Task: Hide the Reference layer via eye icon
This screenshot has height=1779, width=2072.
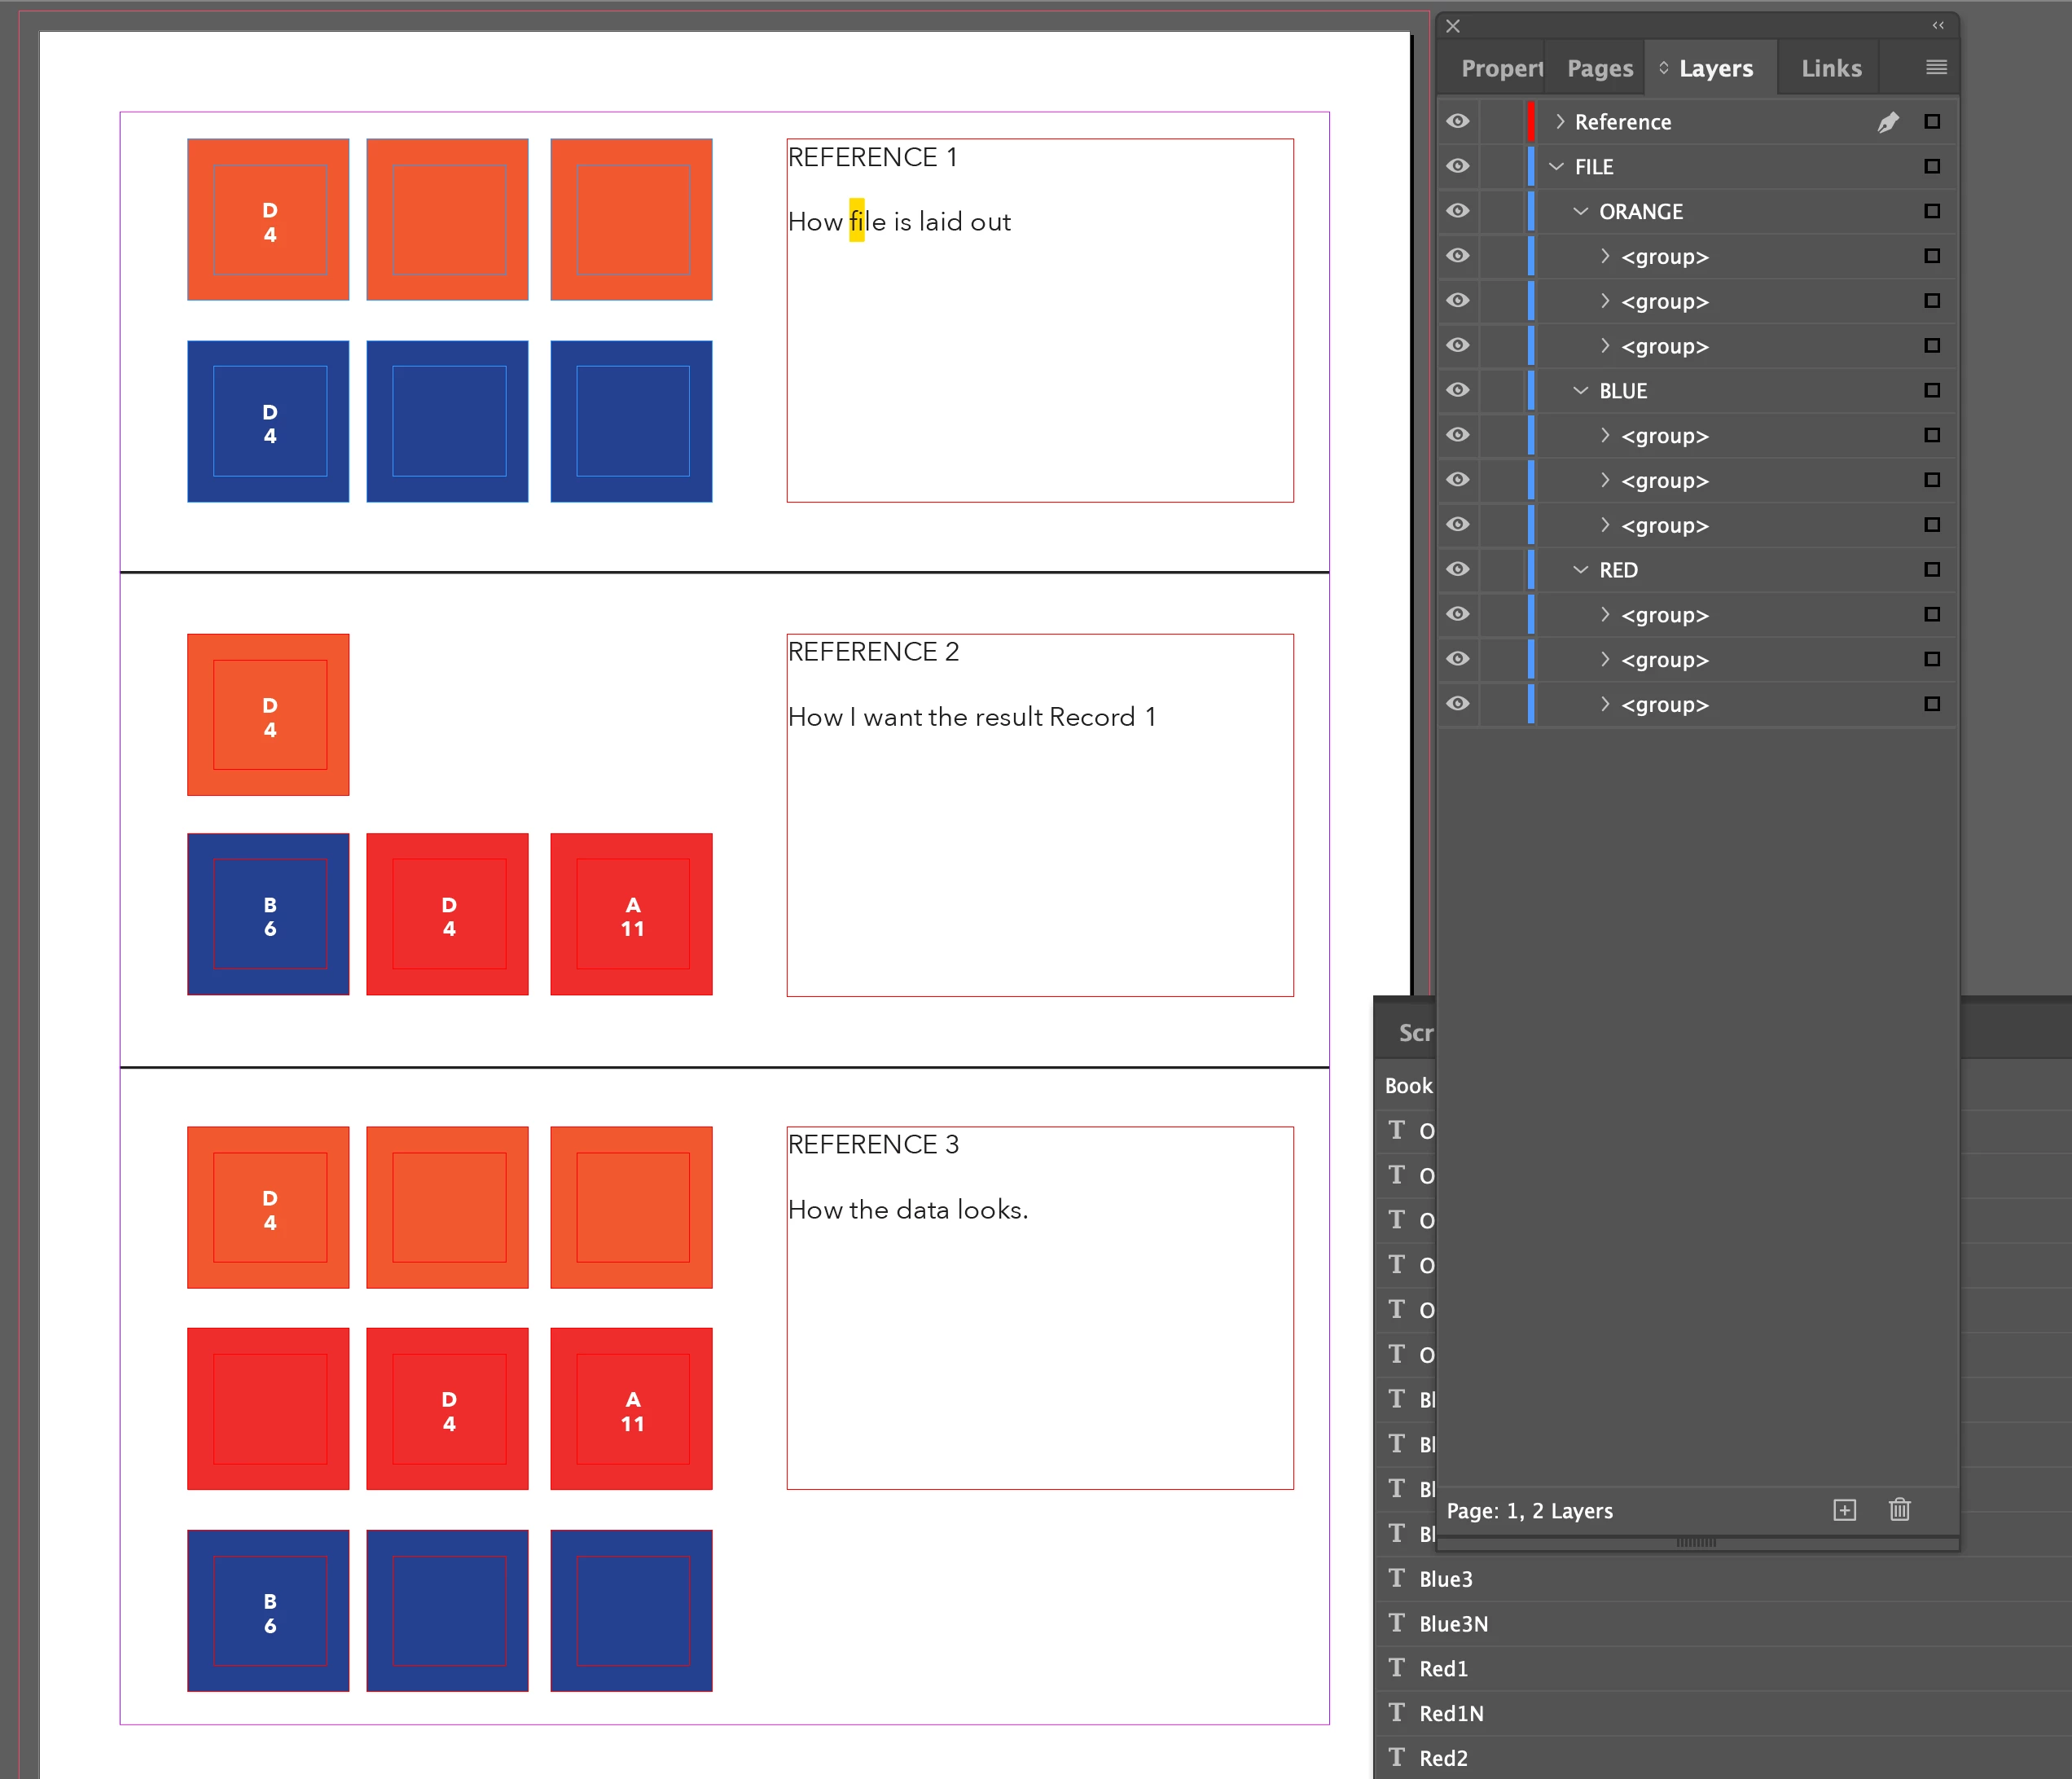Action: point(1458,122)
